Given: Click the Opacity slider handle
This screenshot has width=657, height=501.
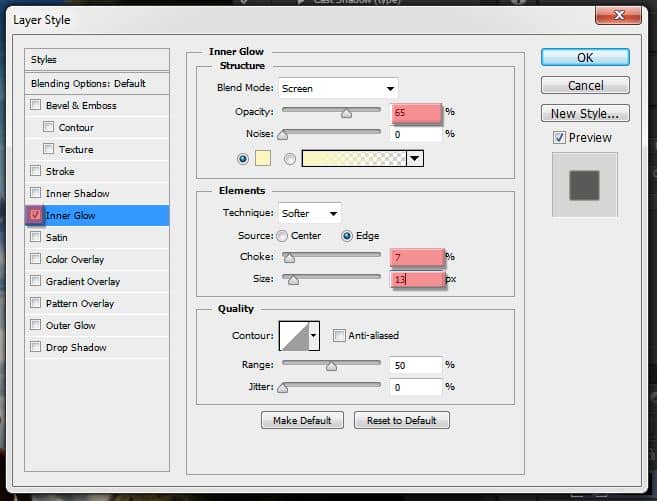Looking at the screenshot, I should (347, 113).
